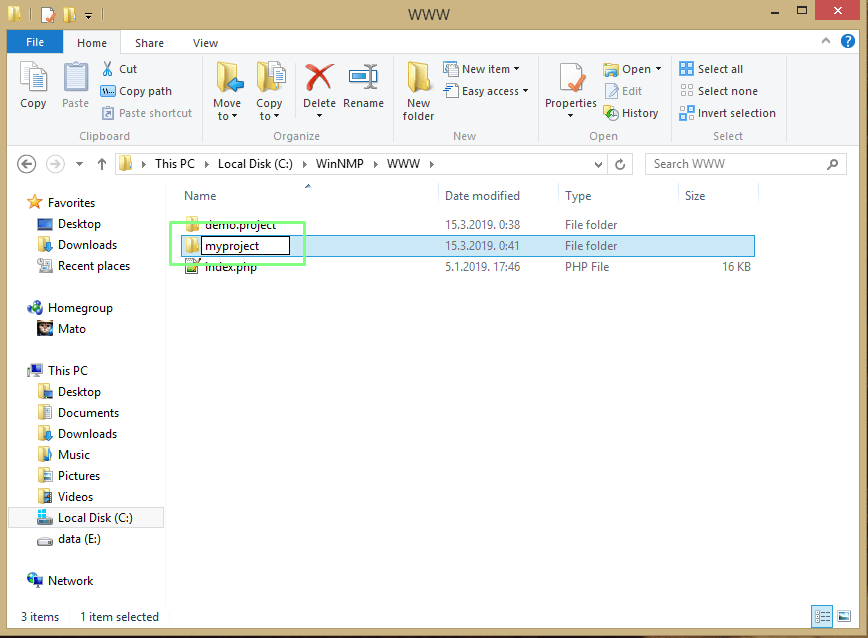Image resolution: width=868 pixels, height=638 pixels.
Task: Go up one level with Up arrow
Action: (x=101, y=164)
